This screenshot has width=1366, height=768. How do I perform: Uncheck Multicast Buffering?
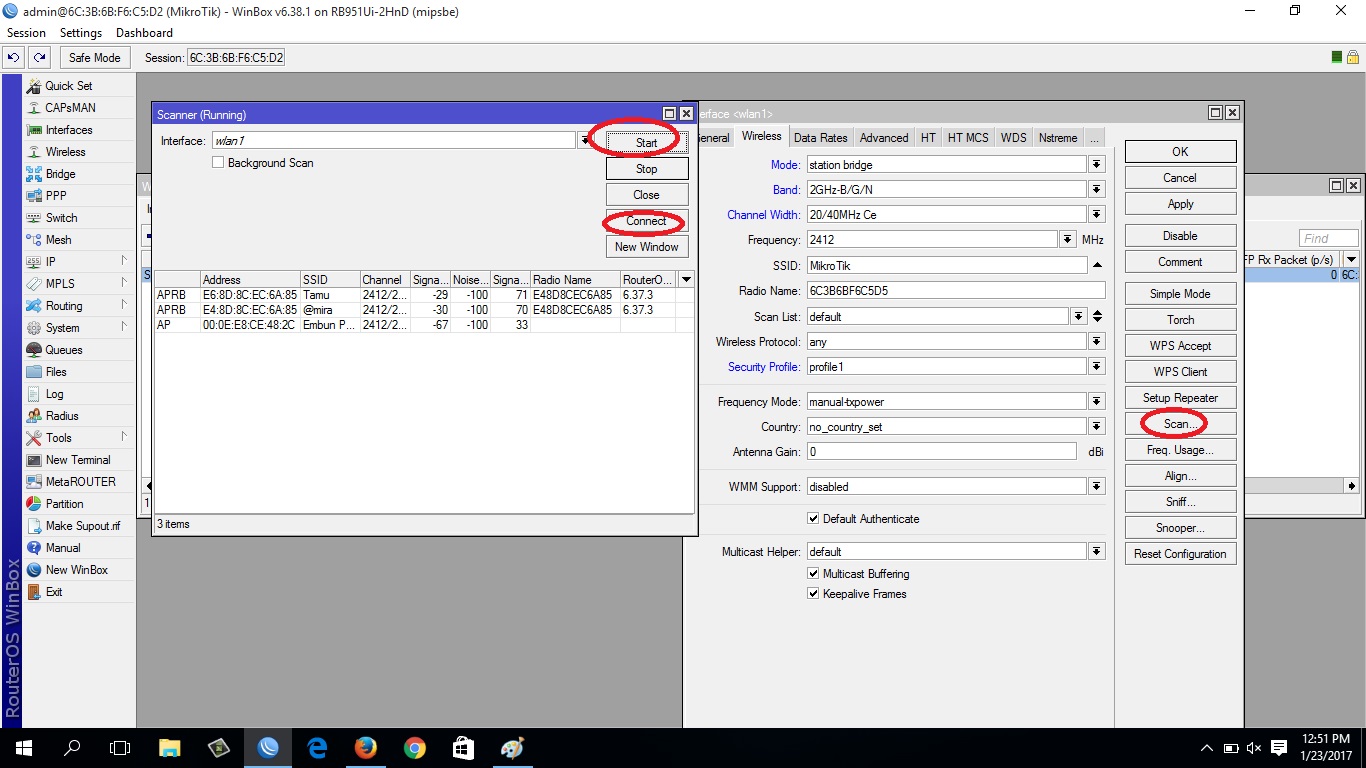[x=813, y=574]
